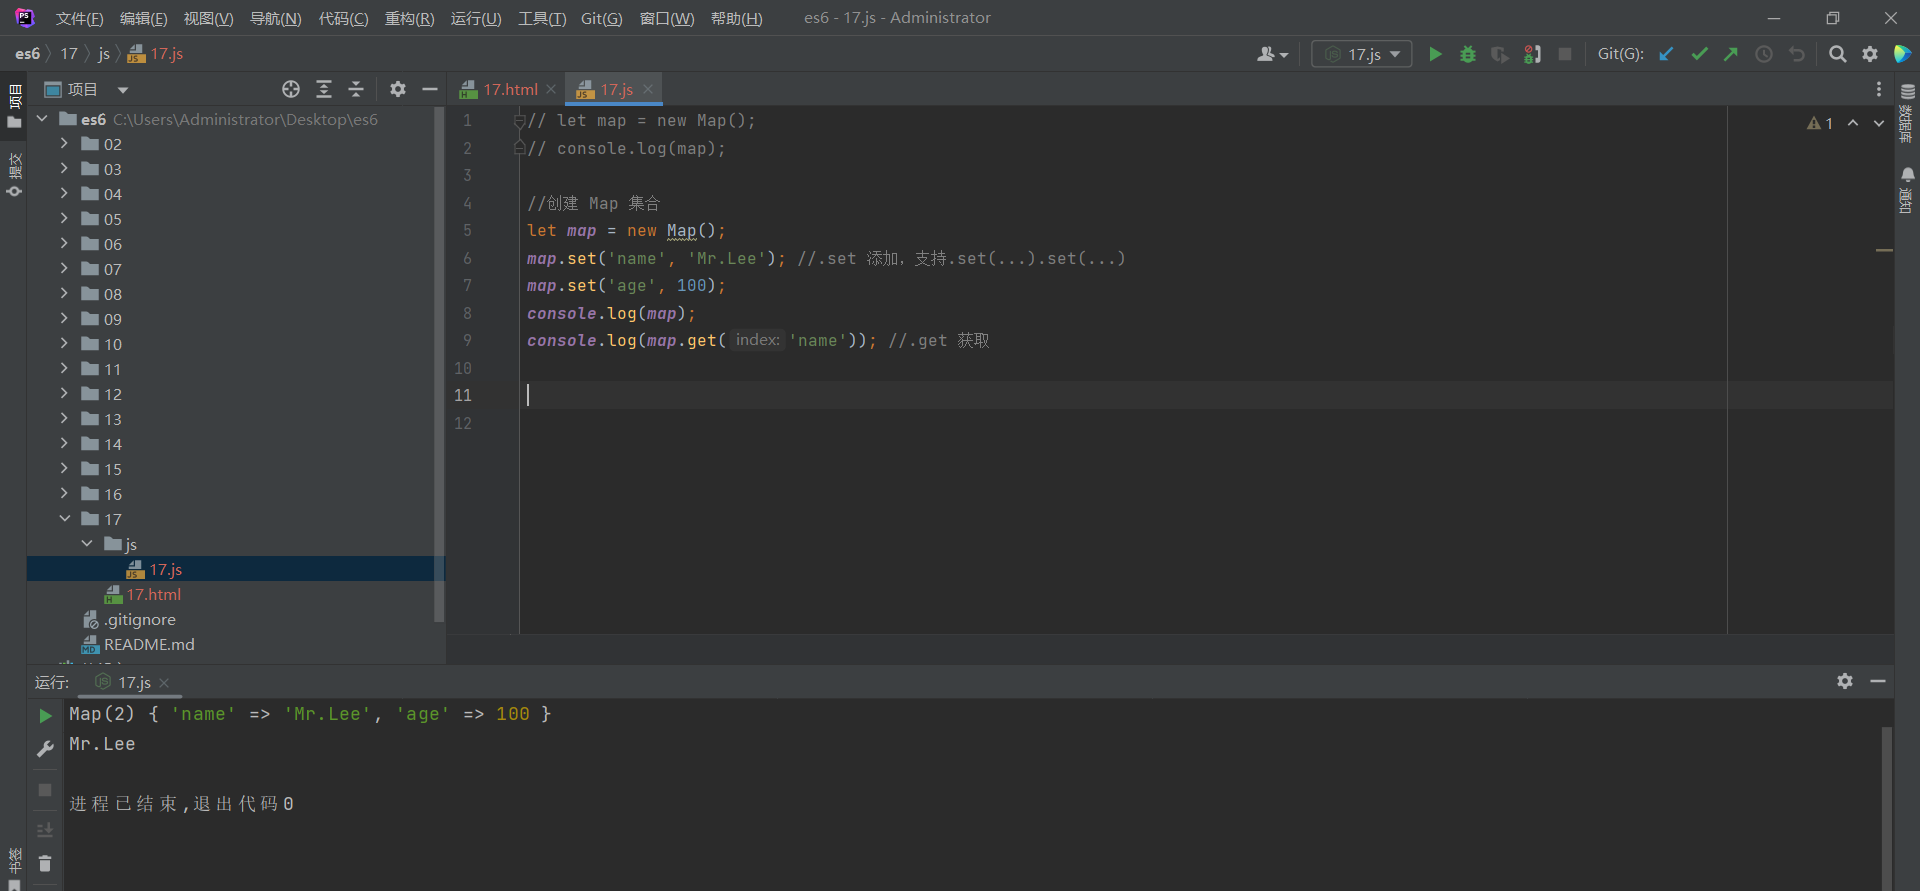Viewport: 1920px width, 891px height.
Task: Open editor tabs more options menu
Action: click(x=1879, y=89)
